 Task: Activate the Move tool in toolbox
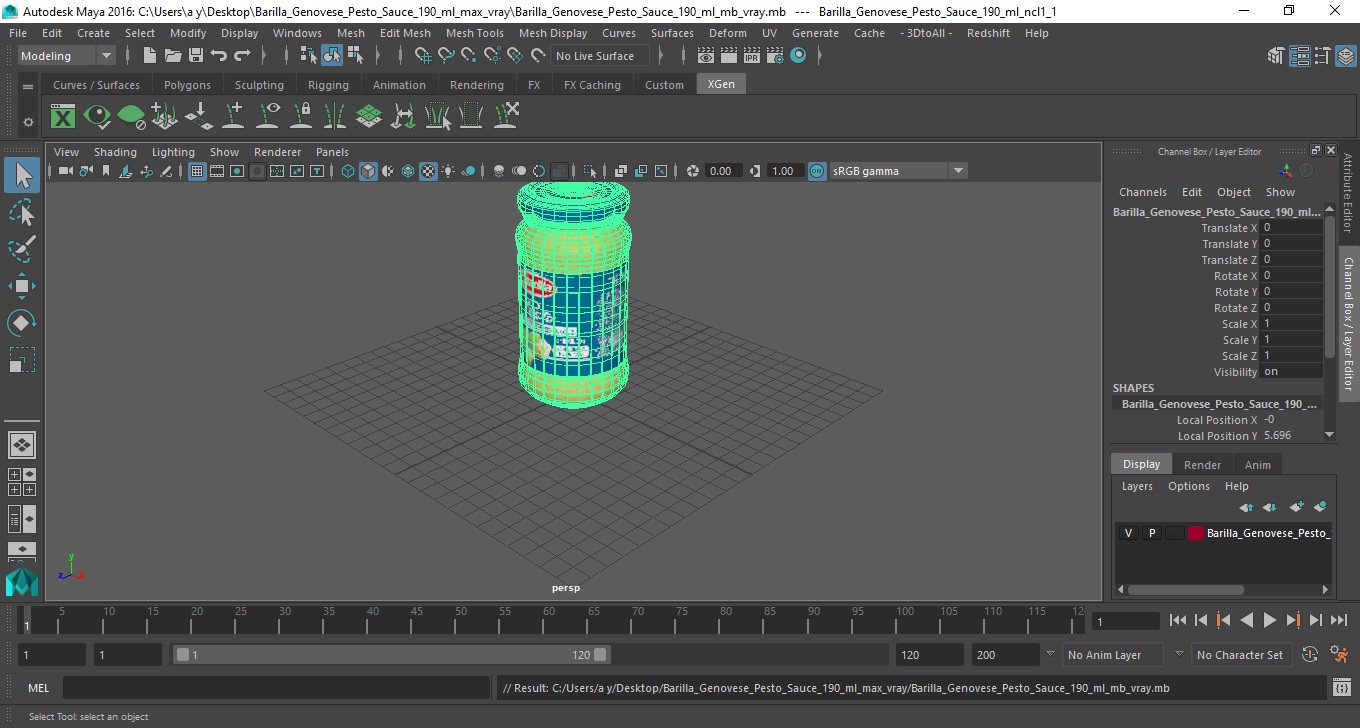22,286
